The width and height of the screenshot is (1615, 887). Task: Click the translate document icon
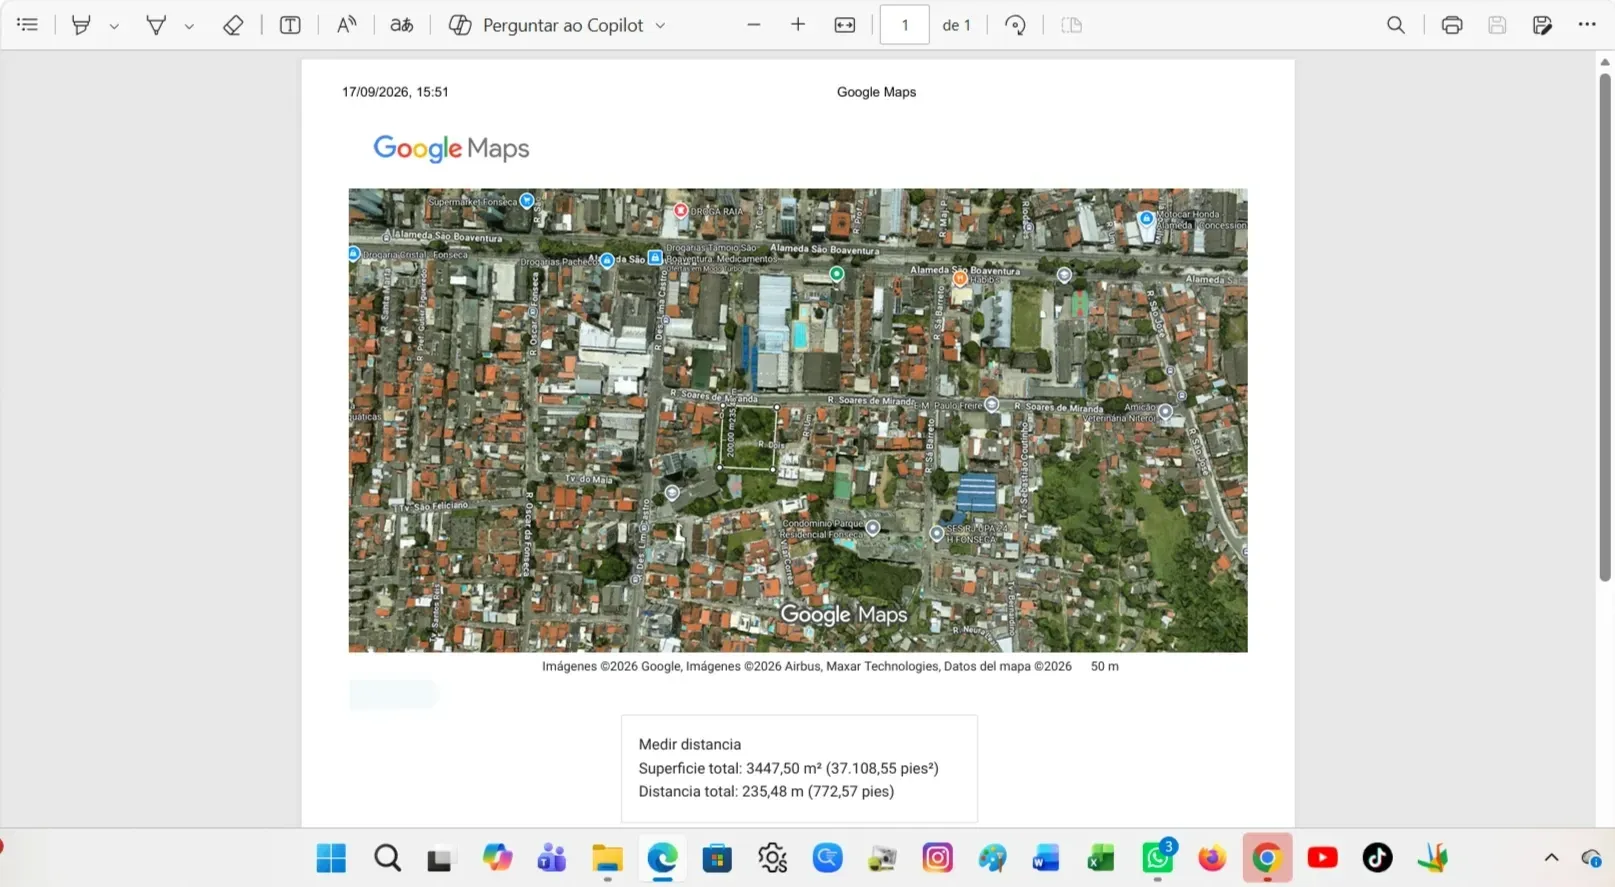pos(402,25)
